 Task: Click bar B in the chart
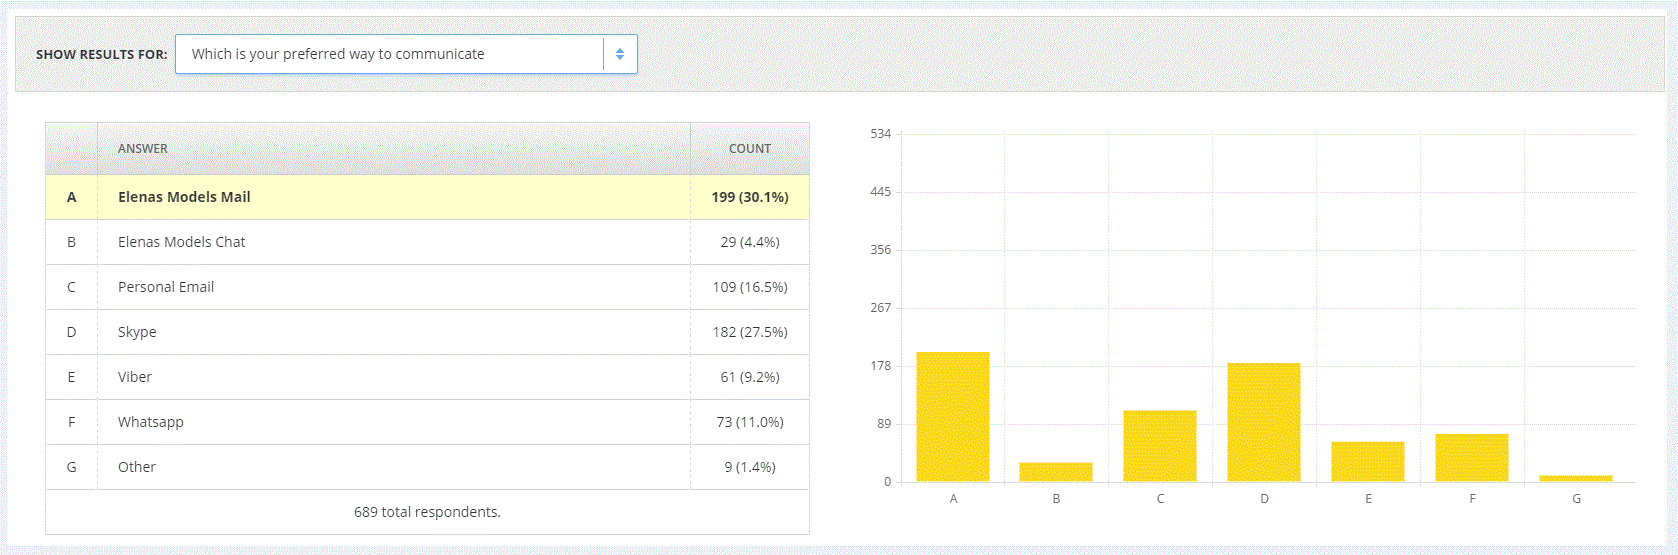coord(1056,472)
